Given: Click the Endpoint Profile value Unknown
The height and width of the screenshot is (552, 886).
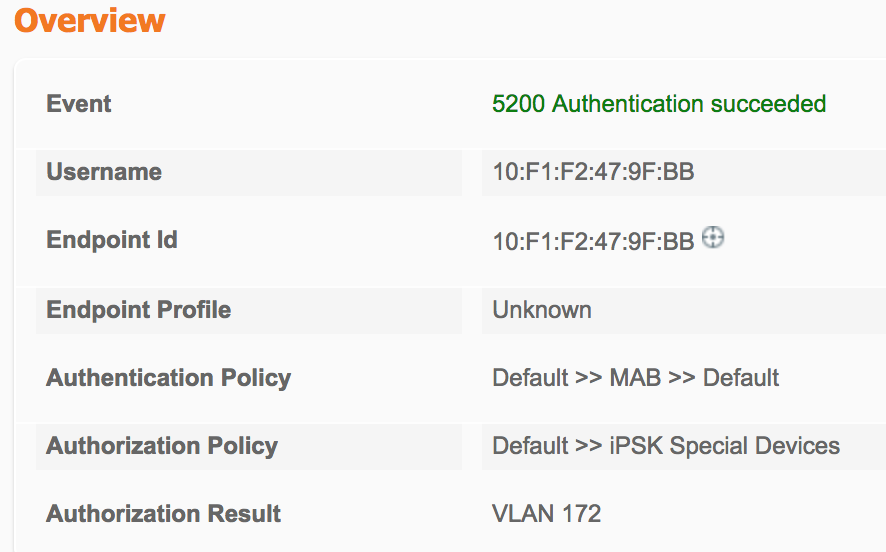Looking at the screenshot, I should (542, 310).
